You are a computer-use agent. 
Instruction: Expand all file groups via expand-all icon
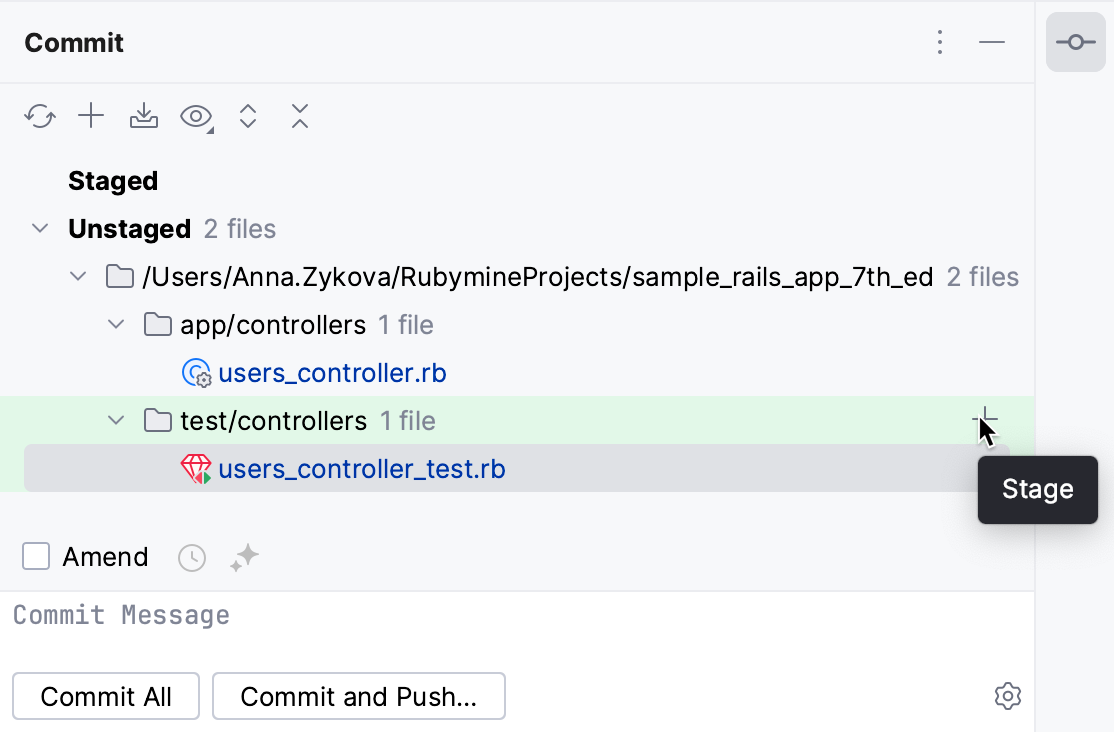[x=248, y=116]
